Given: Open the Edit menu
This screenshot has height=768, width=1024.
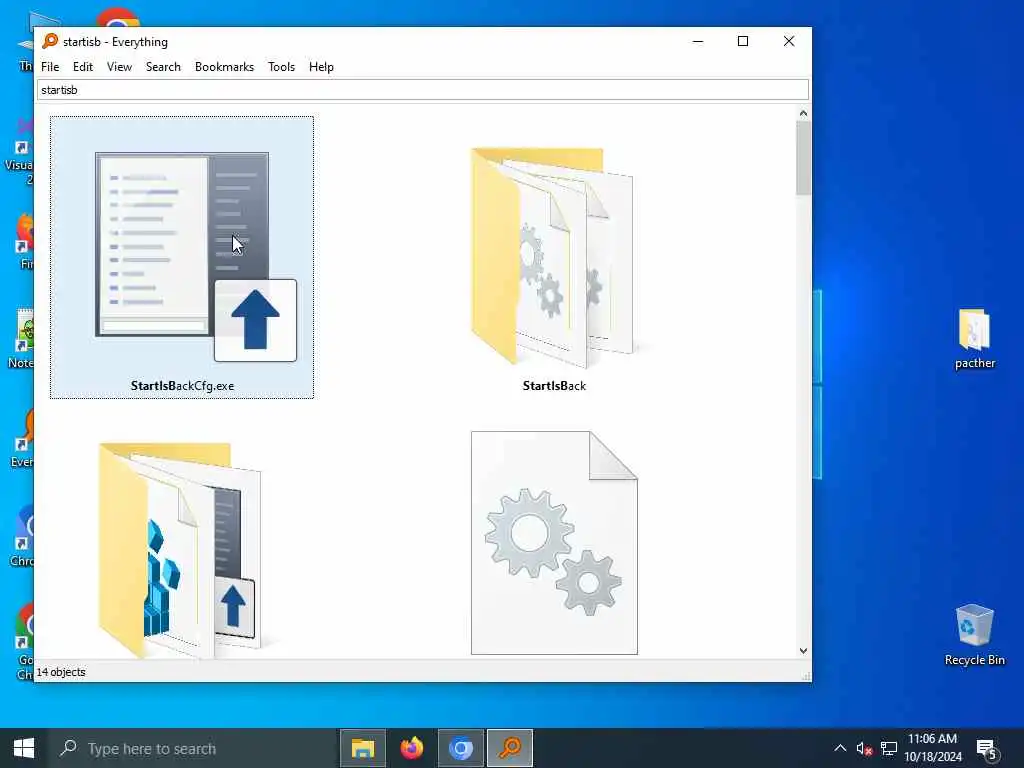Looking at the screenshot, I should 83,67.
